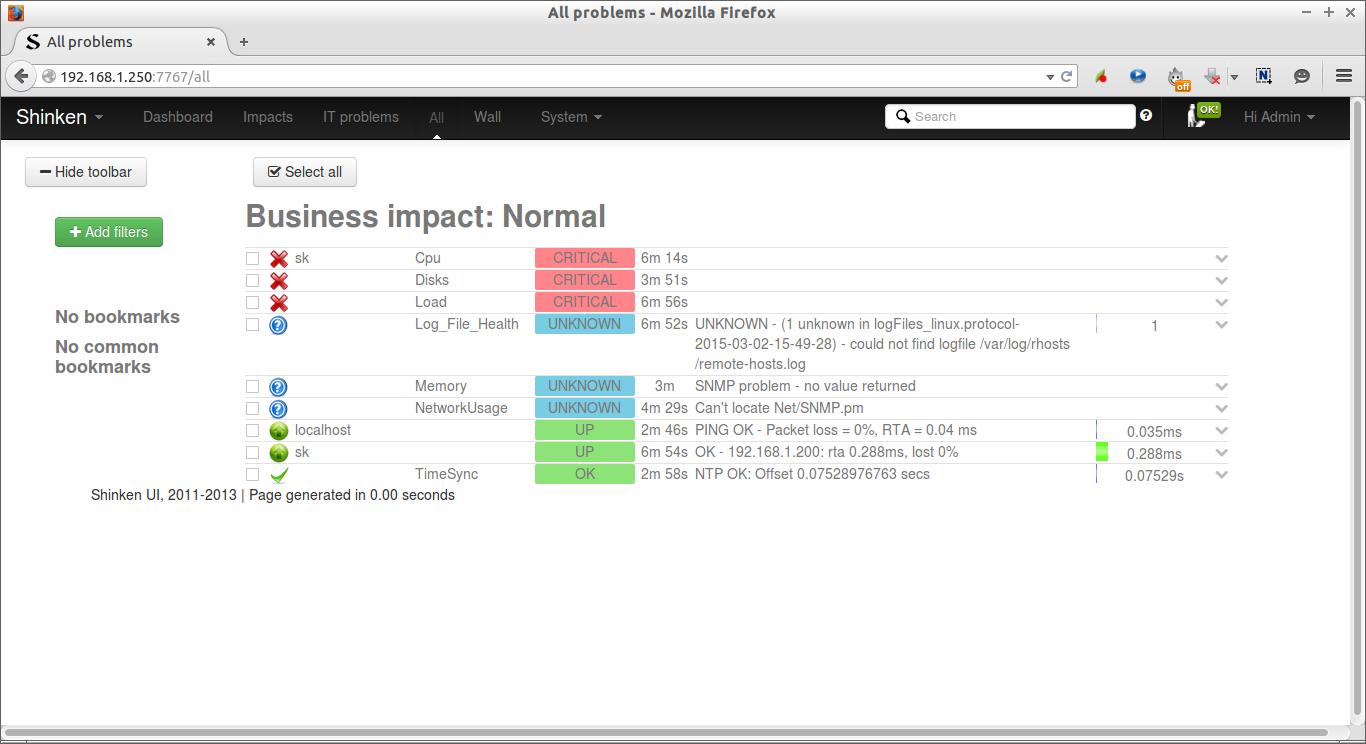Reload the page with the refresh icon

tap(1067, 76)
